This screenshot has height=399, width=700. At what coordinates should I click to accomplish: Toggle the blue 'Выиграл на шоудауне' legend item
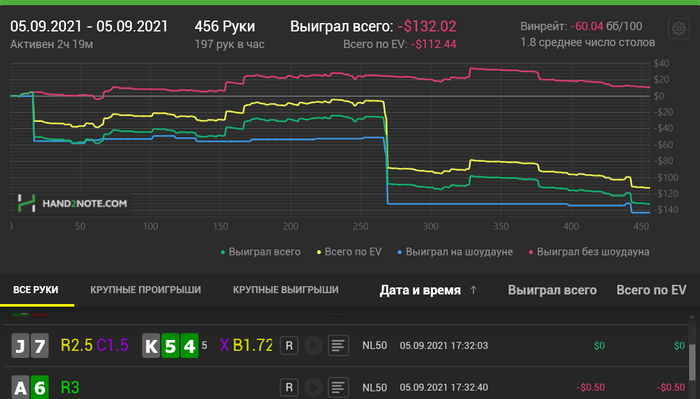(455, 252)
